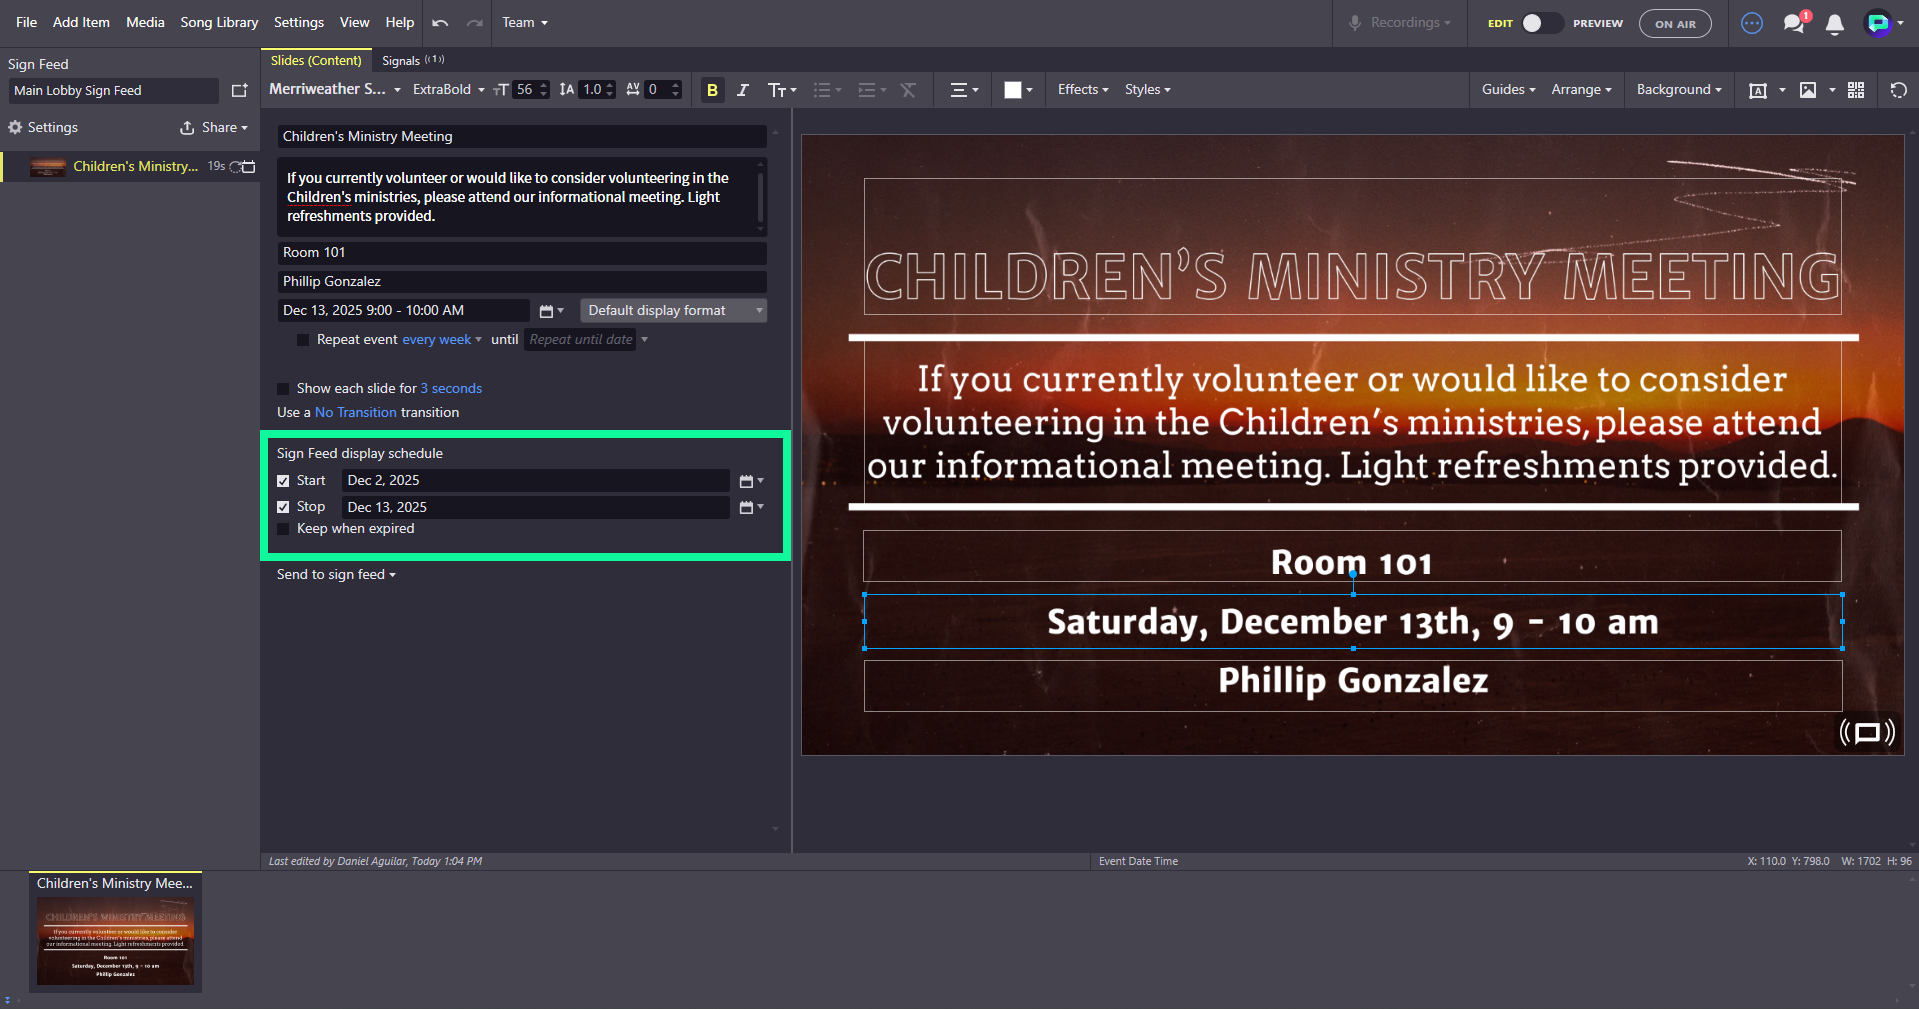This screenshot has width=1919, height=1009.
Task: Insert a QR code element
Action: click(x=1856, y=90)
